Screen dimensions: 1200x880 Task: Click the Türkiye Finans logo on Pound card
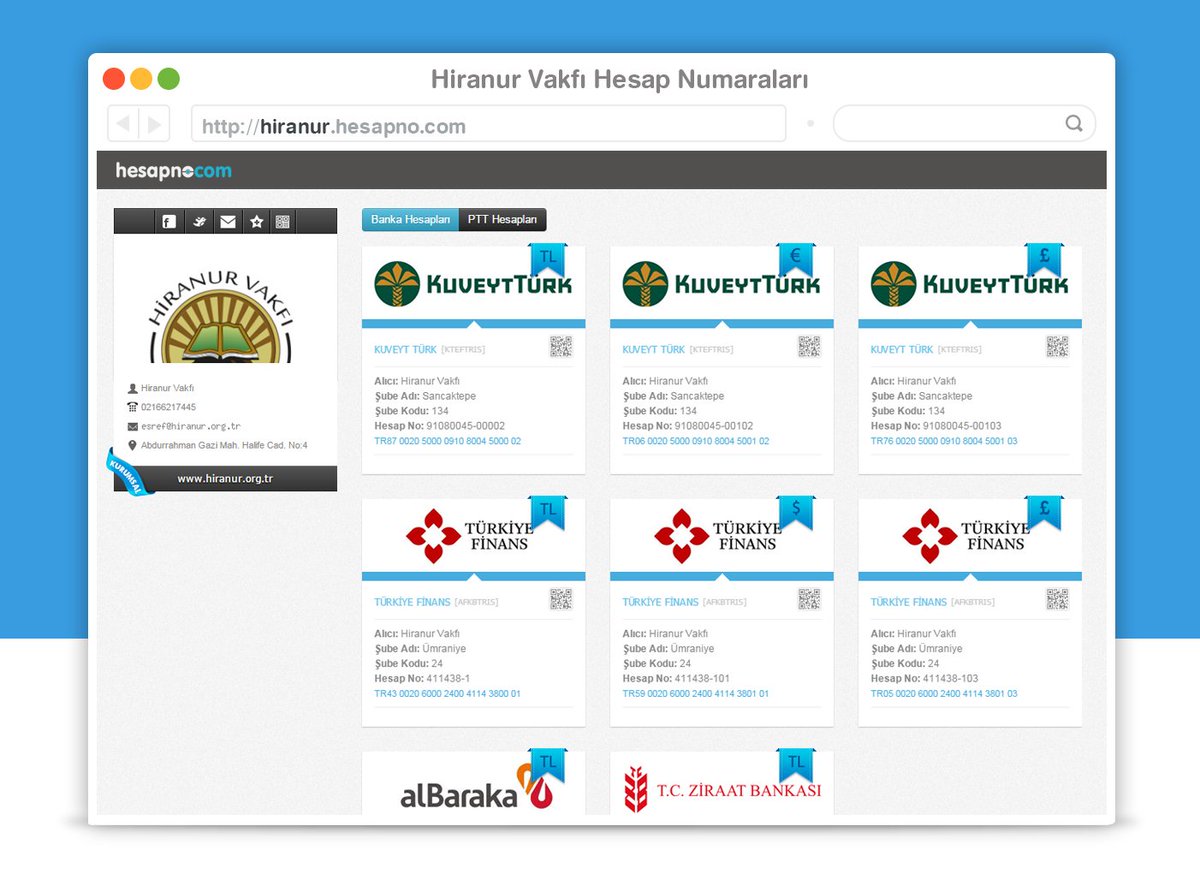point(966,535)
